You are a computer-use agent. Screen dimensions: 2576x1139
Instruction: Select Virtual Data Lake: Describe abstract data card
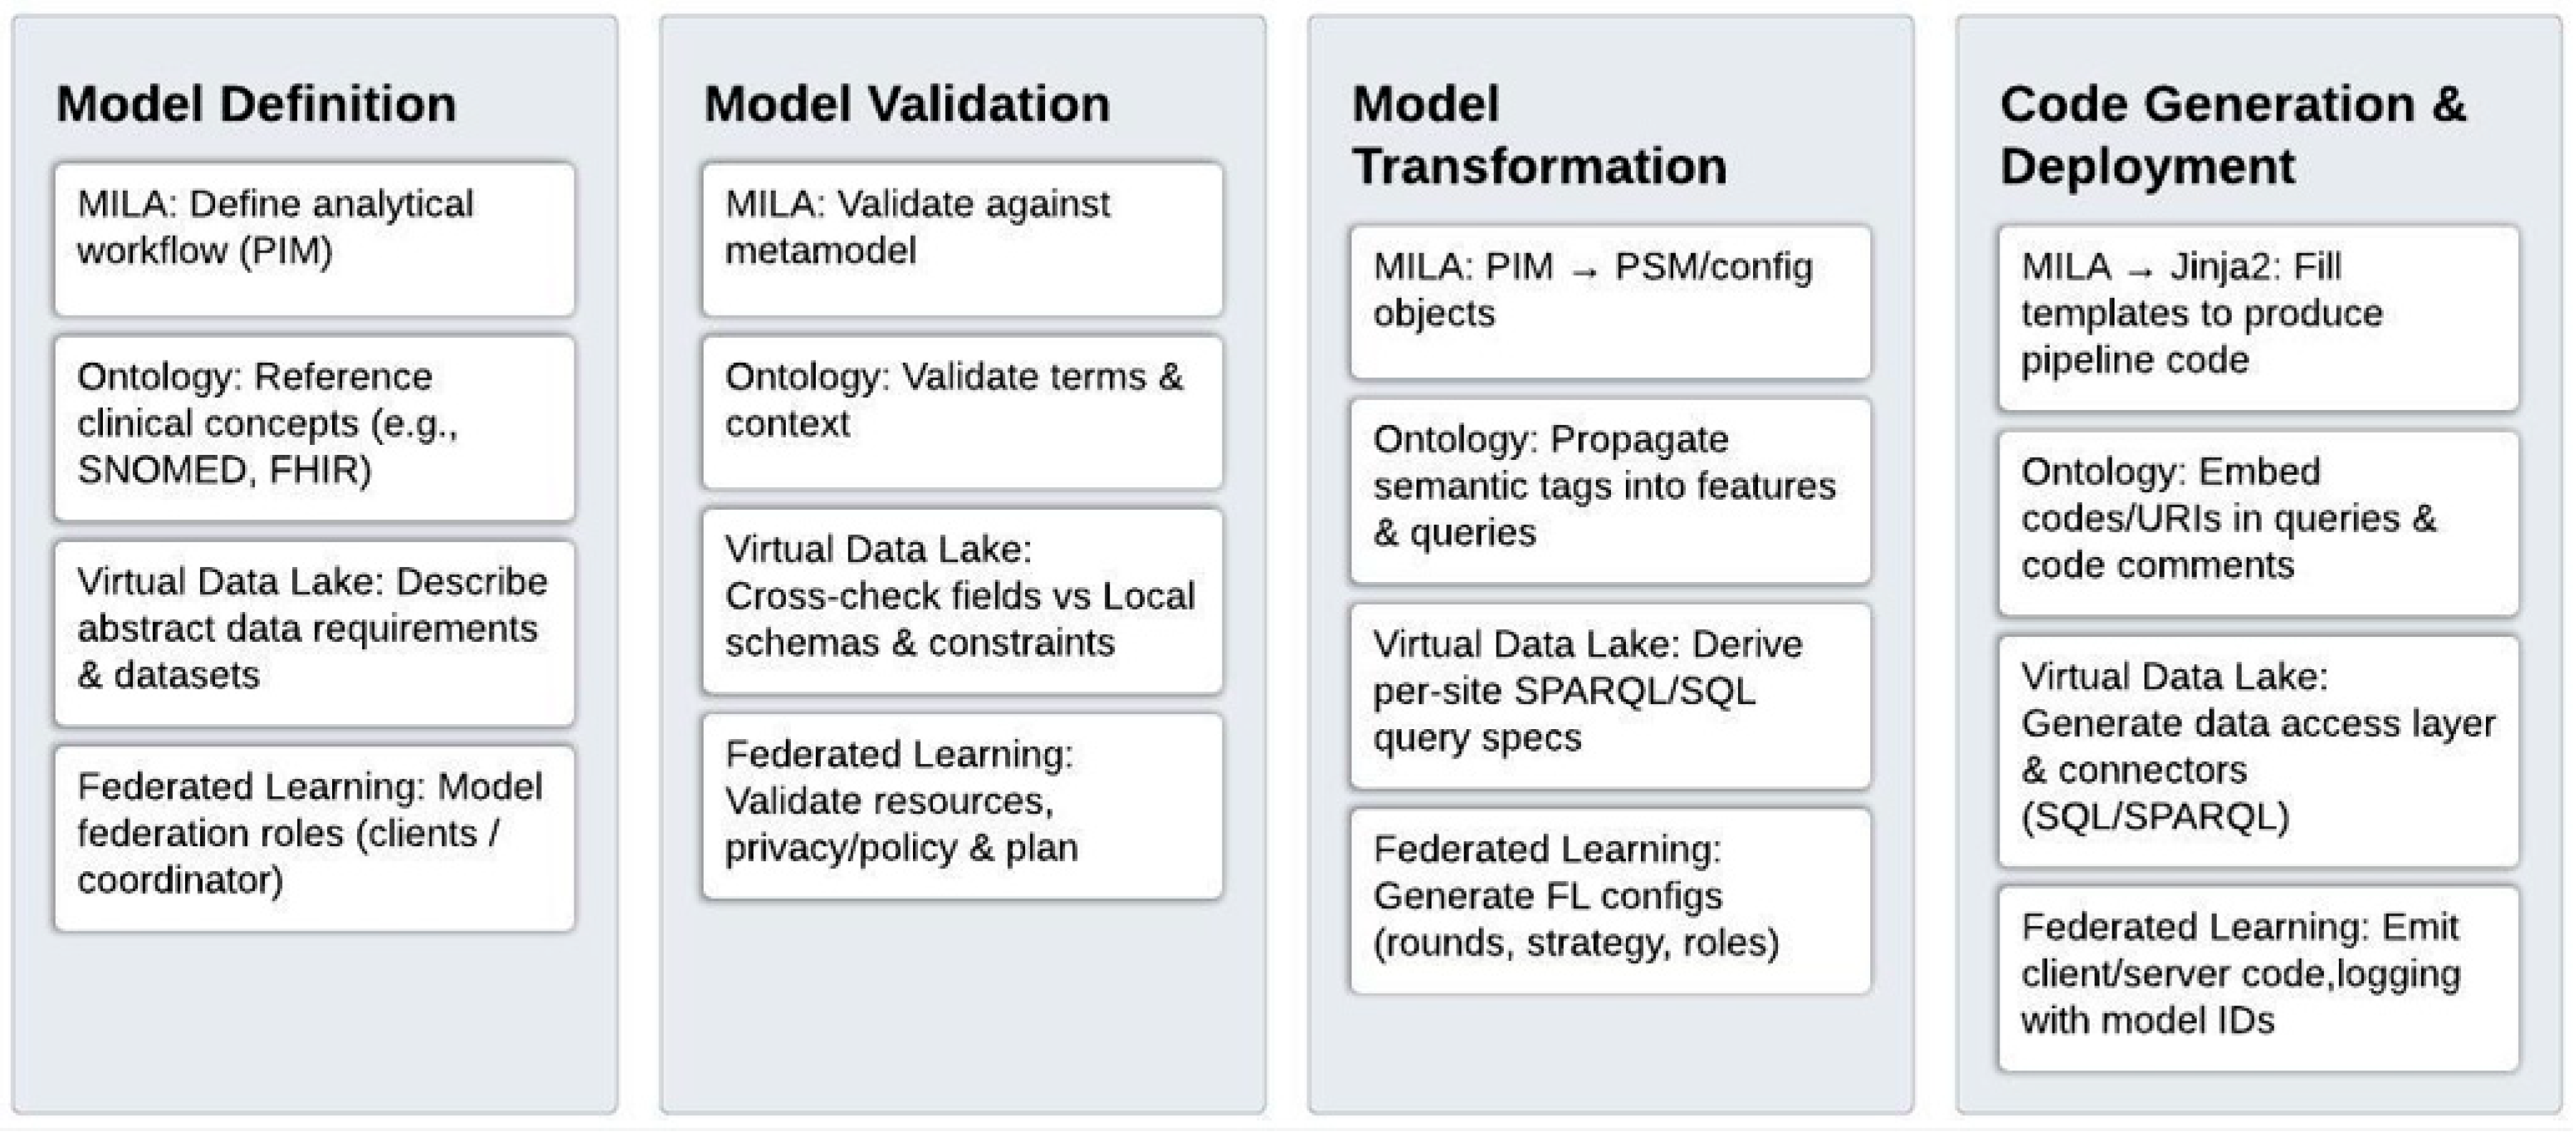[x=315, y=634]
